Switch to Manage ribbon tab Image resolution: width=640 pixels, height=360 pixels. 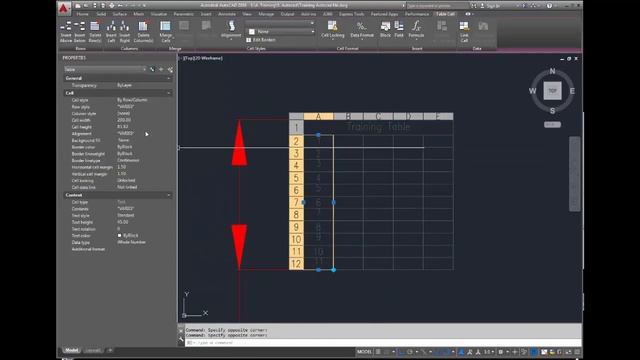point(266,14)
